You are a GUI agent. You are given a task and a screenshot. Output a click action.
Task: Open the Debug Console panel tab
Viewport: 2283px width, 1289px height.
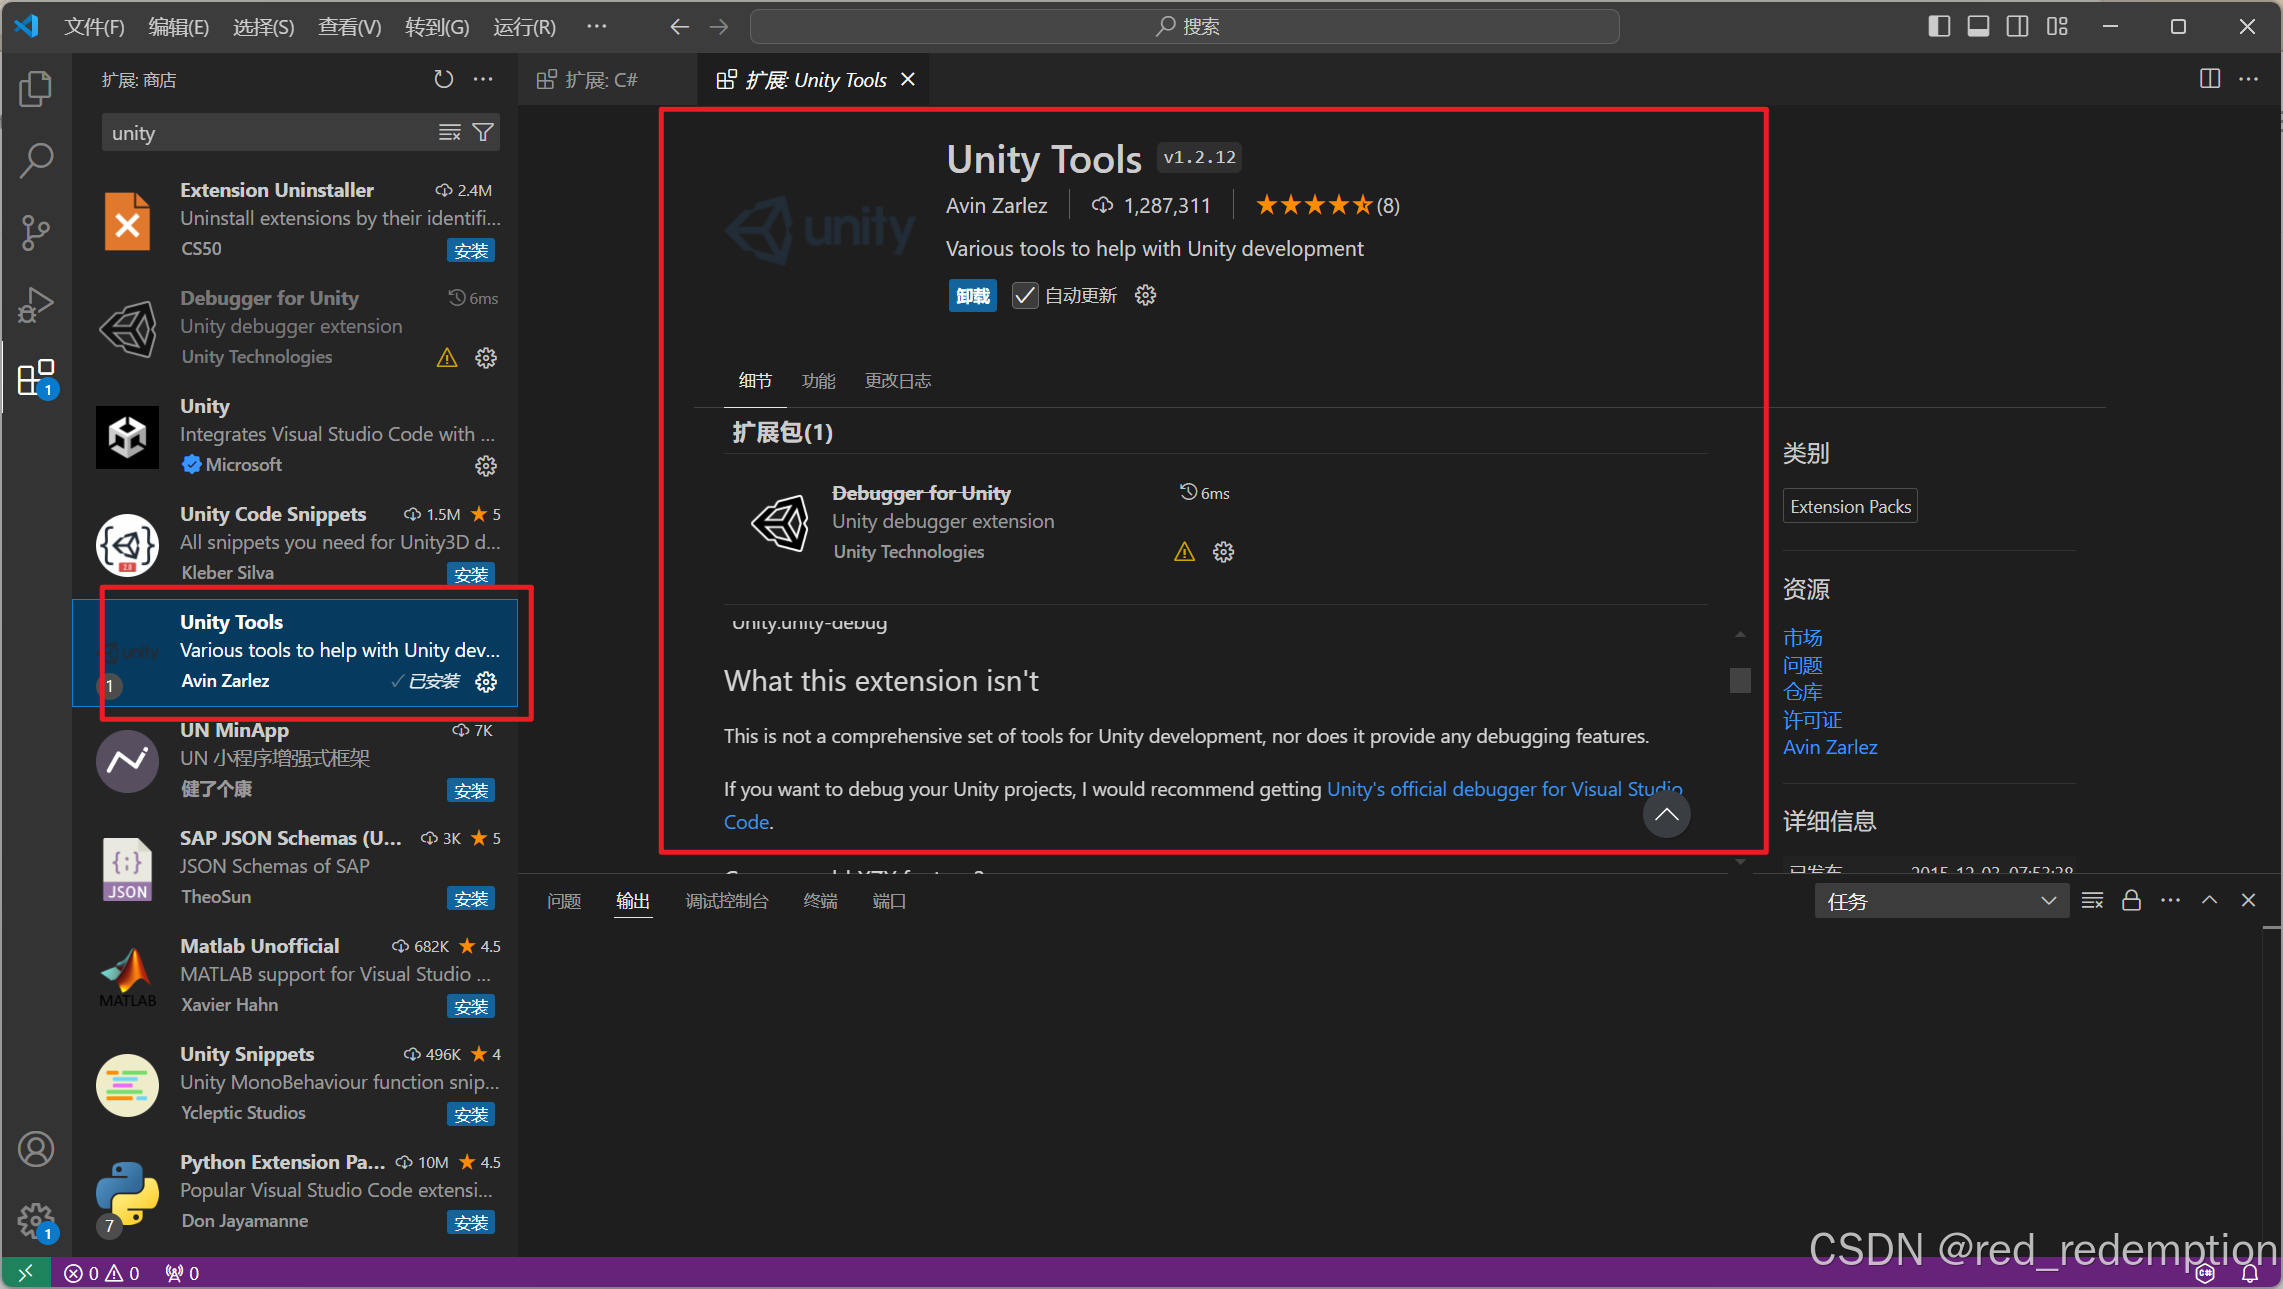(x=727, y=901)
